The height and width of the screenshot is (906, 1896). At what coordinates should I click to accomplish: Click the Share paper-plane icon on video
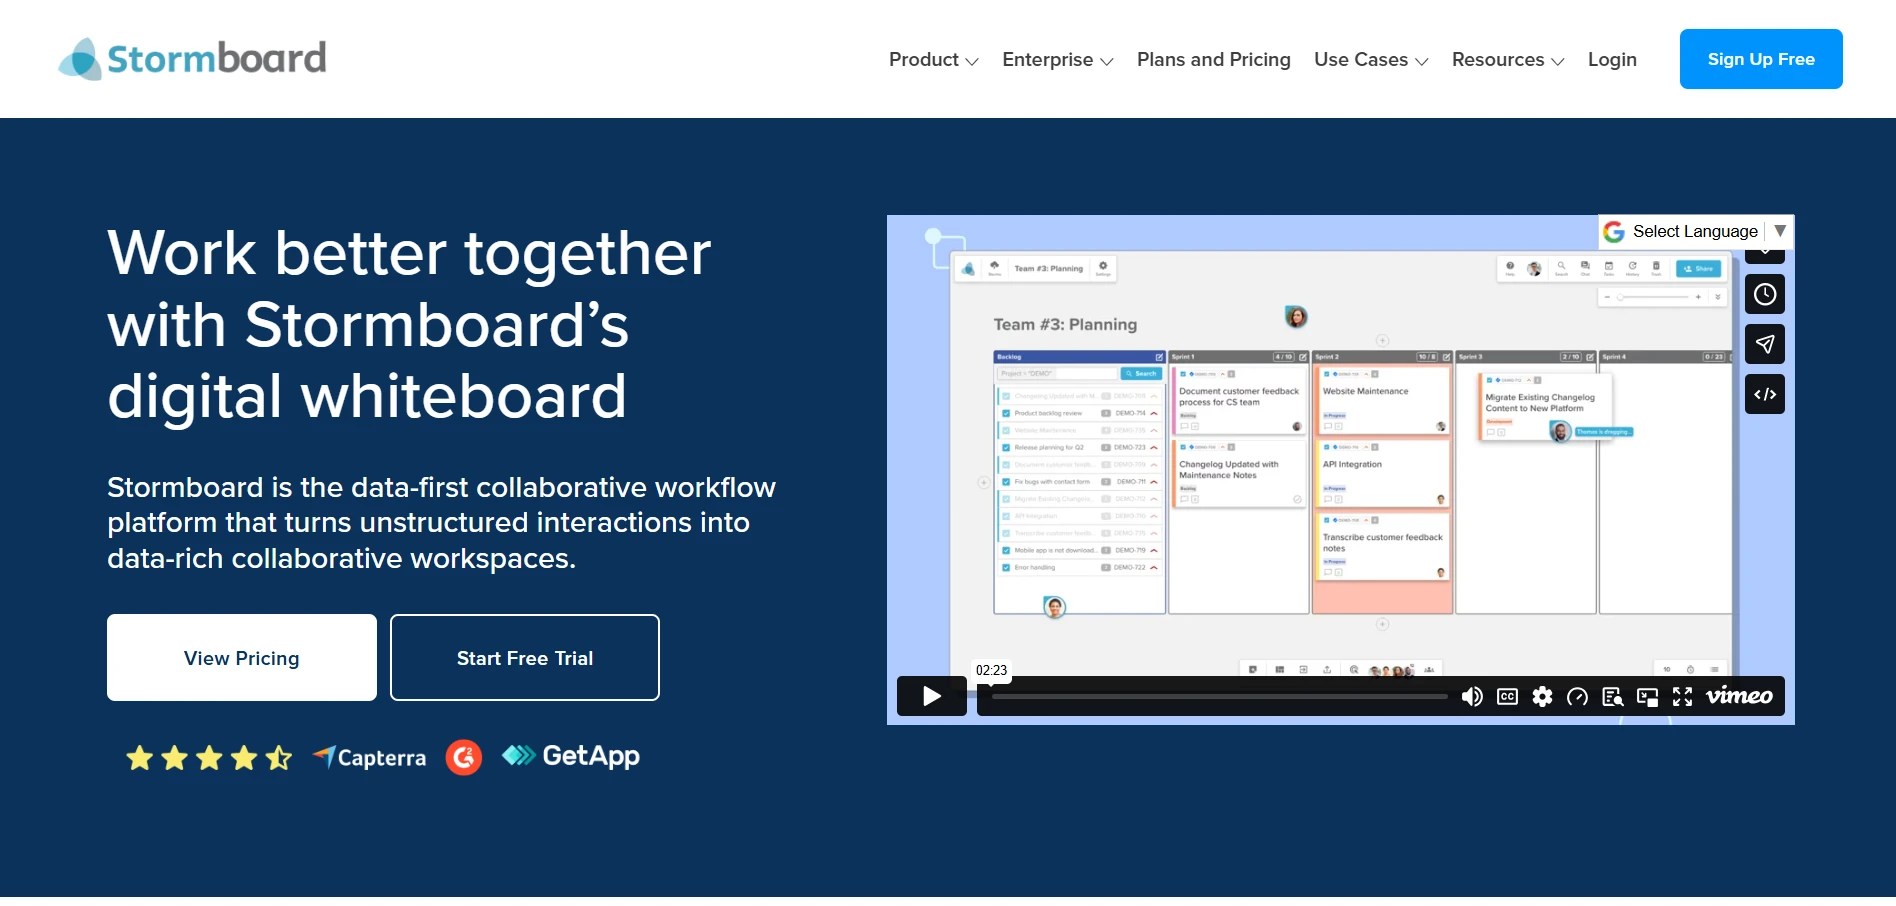click(x=1765, y=344)
